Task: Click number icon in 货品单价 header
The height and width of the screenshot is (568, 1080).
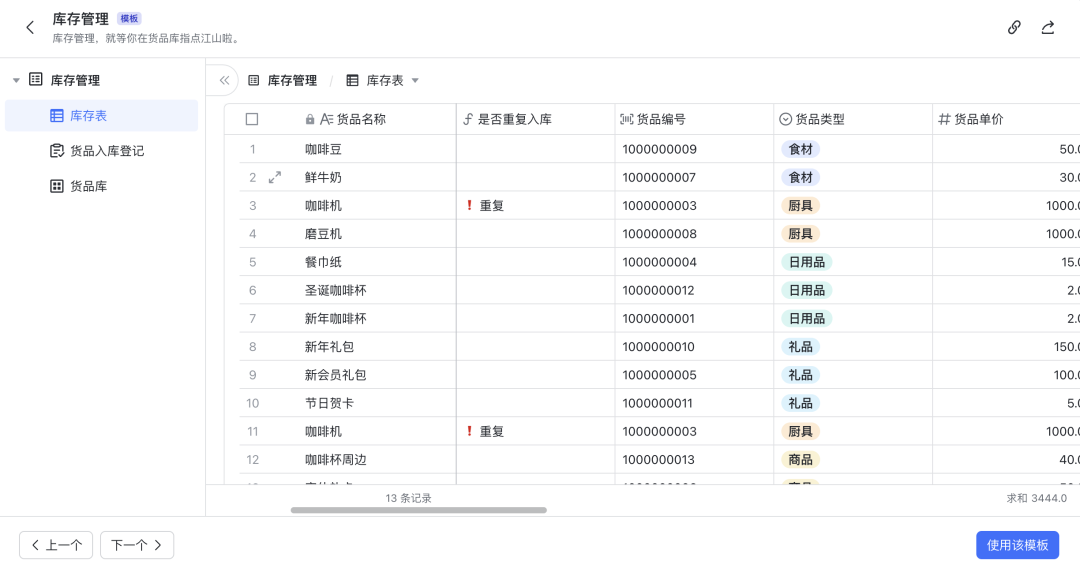Action: click(944, 119)
